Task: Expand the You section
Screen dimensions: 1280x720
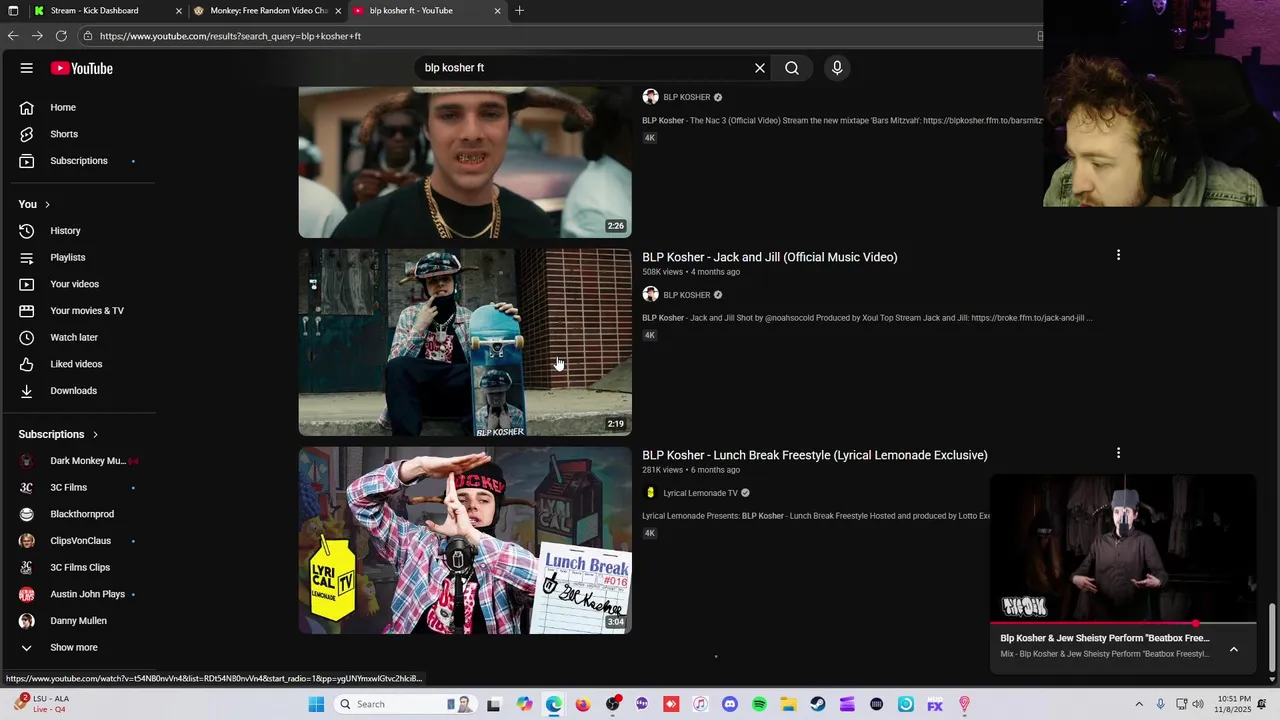Action: tap(34, 204)
